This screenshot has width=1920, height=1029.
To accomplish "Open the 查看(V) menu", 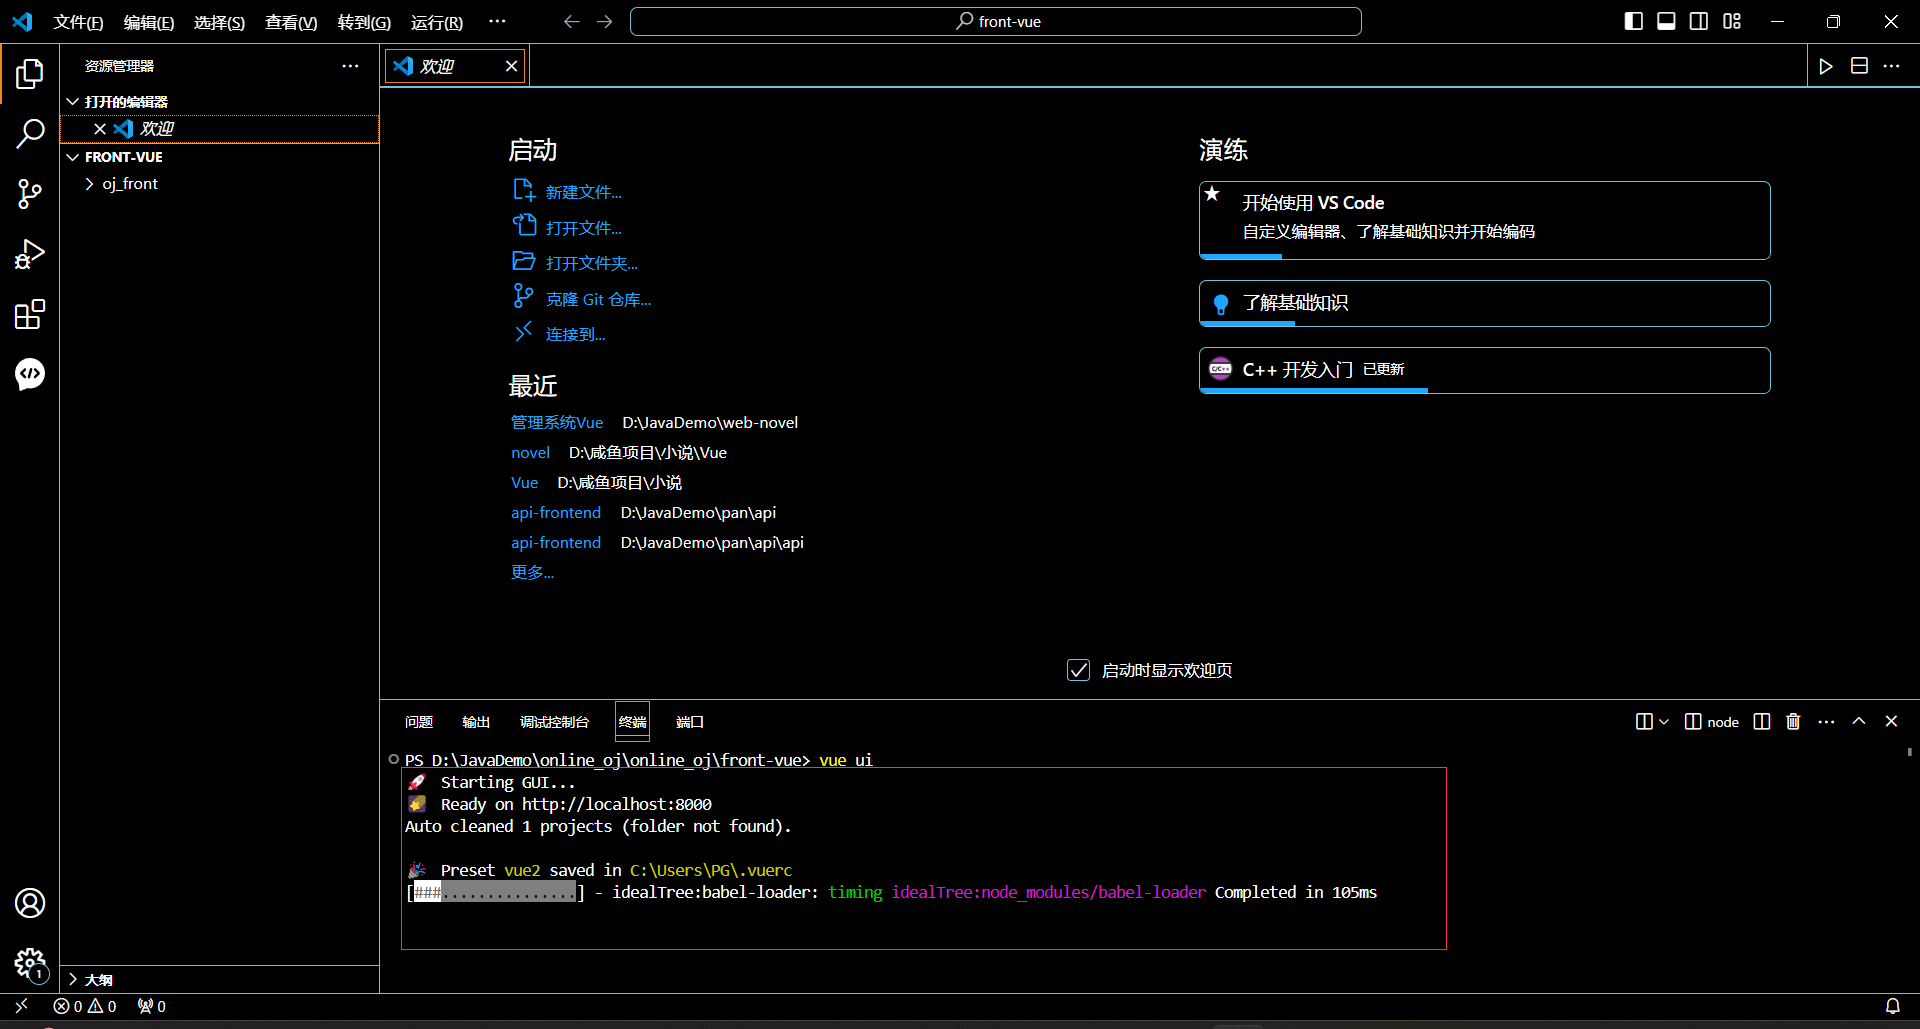I will pos(291,22).
